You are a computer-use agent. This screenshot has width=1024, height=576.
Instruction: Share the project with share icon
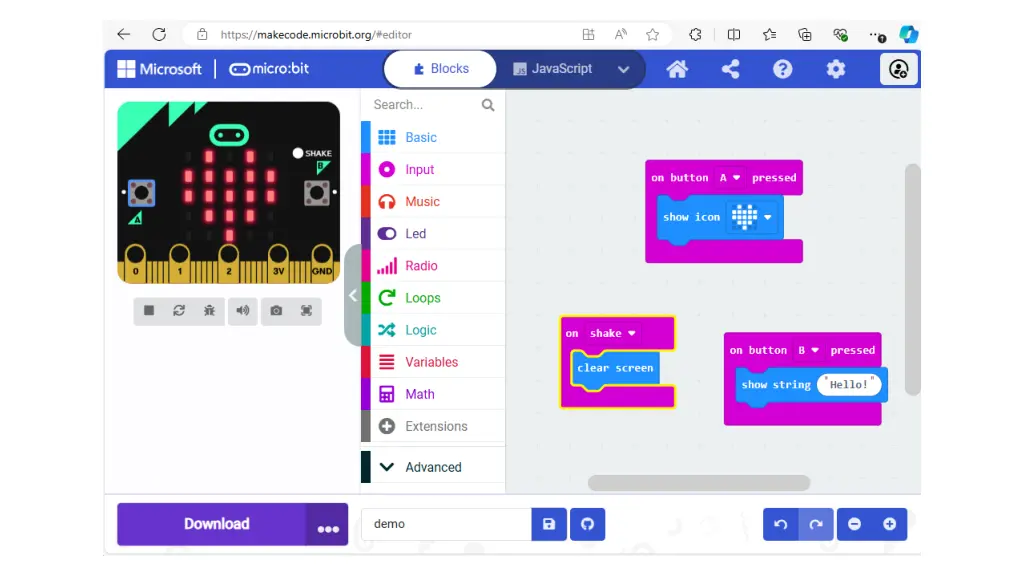click(x=730, y=69)
